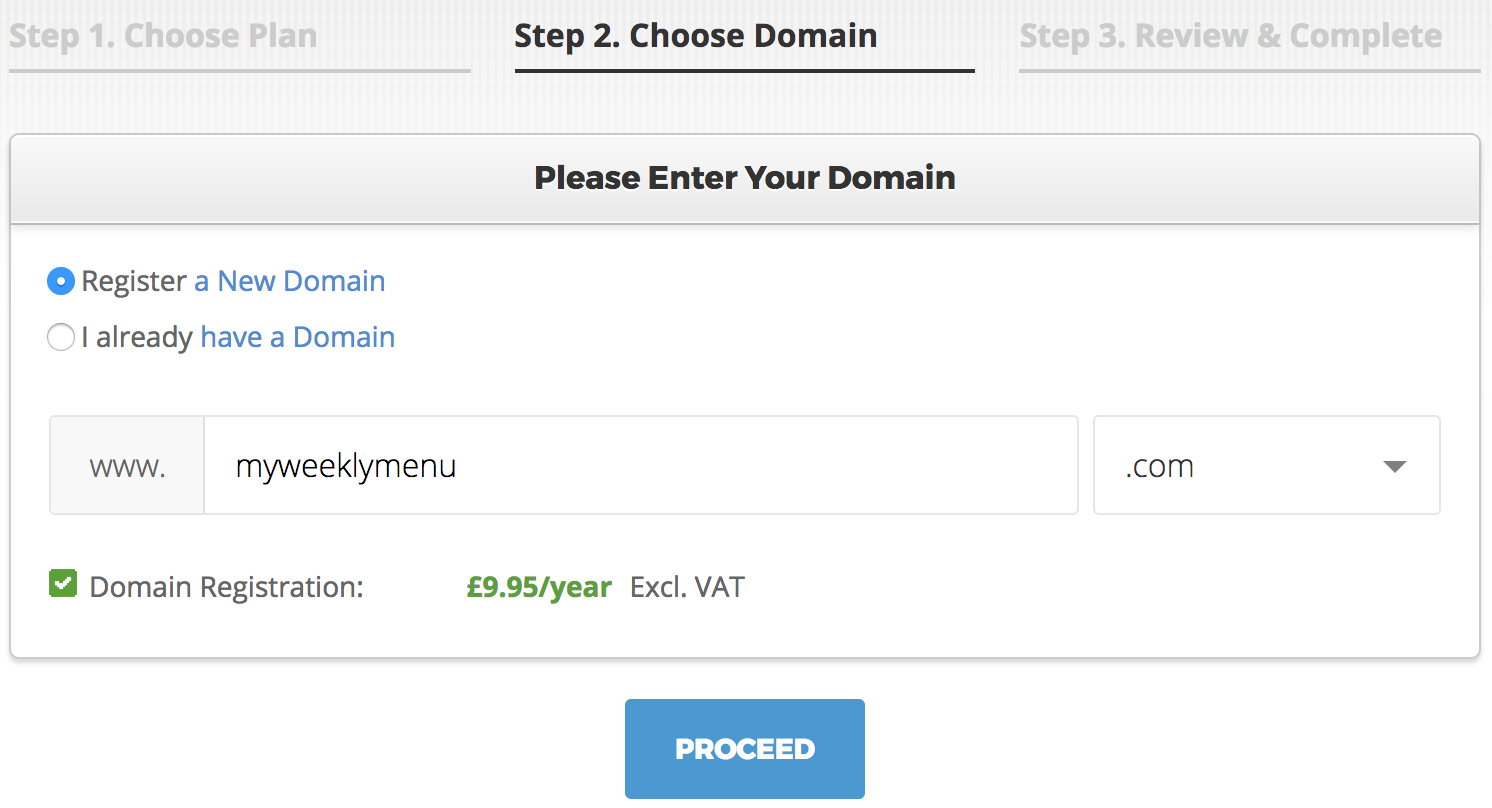Open the "have a Domain" link
1492x808 pixels.
tap(298, 338)
